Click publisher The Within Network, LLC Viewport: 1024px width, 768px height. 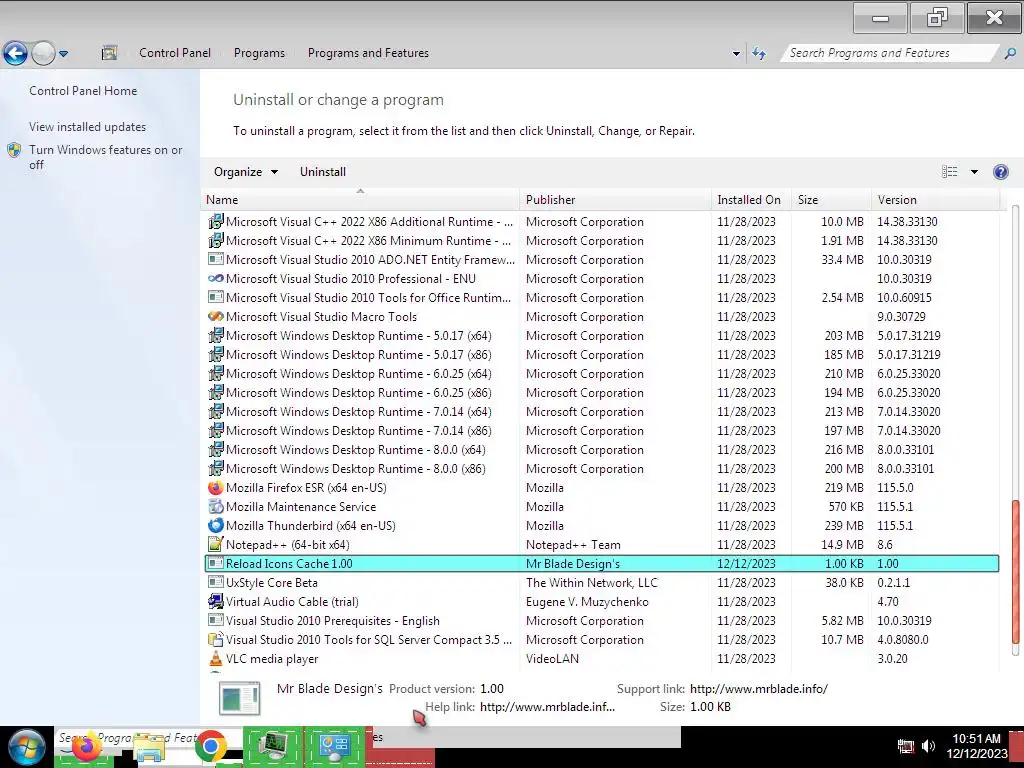592,583
